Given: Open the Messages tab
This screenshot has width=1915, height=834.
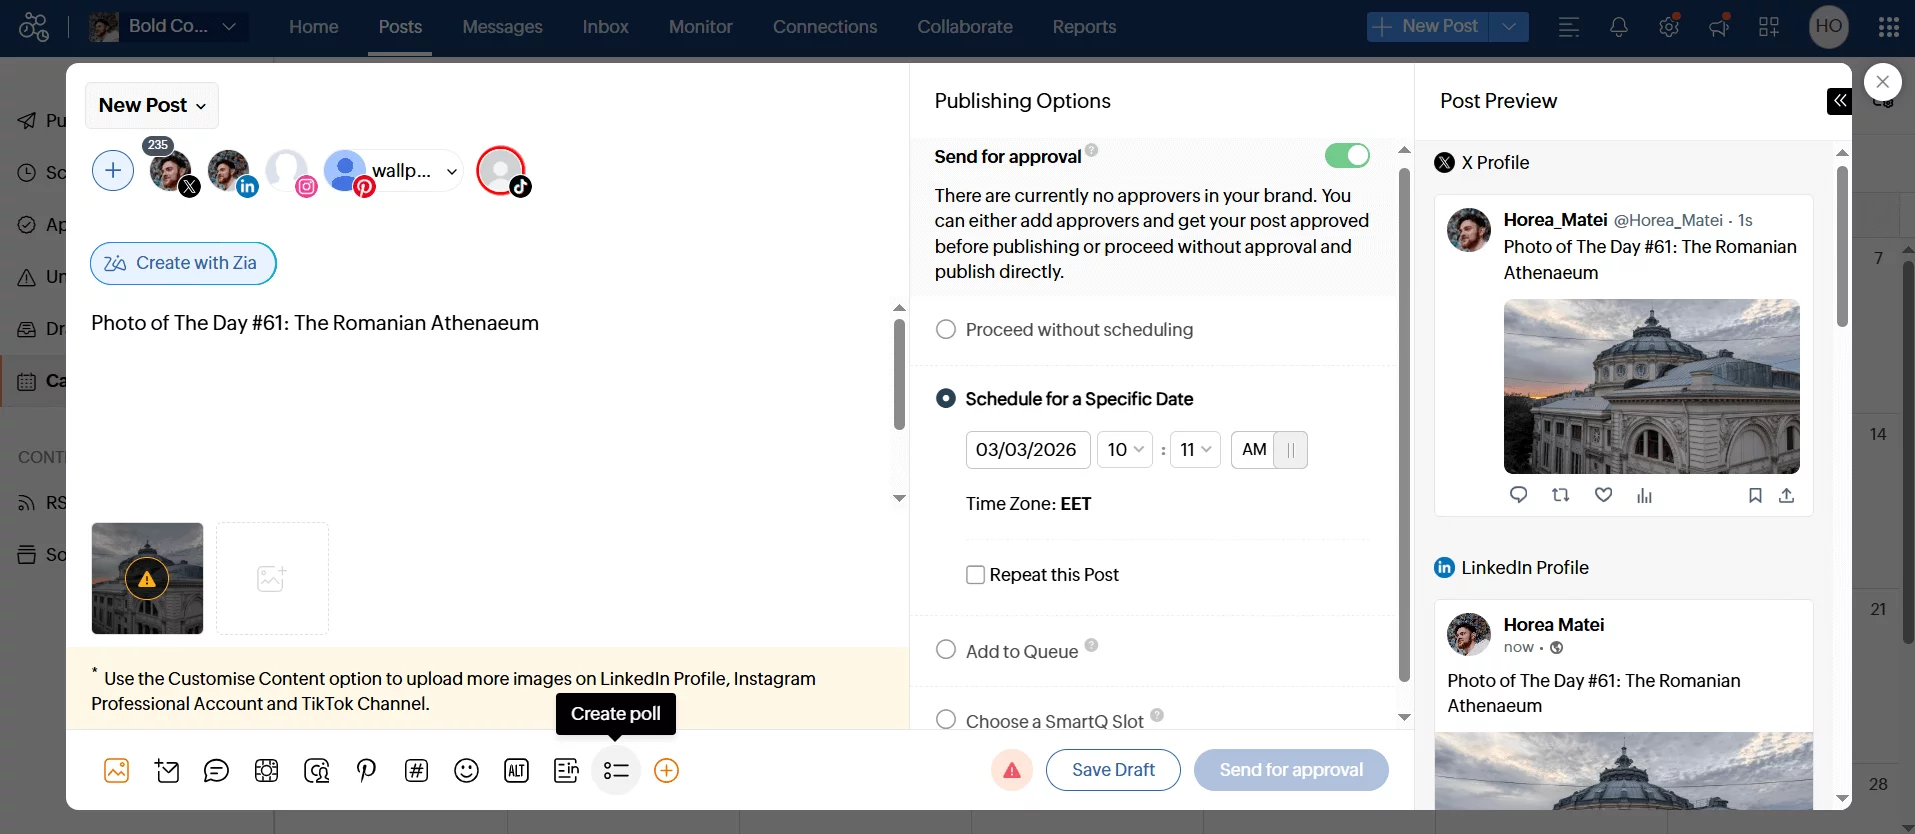Looking at the screenshot, I should [502, 27].
